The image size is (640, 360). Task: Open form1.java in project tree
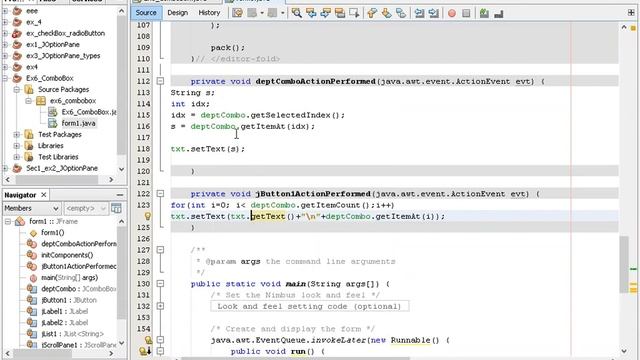[78, 123]
